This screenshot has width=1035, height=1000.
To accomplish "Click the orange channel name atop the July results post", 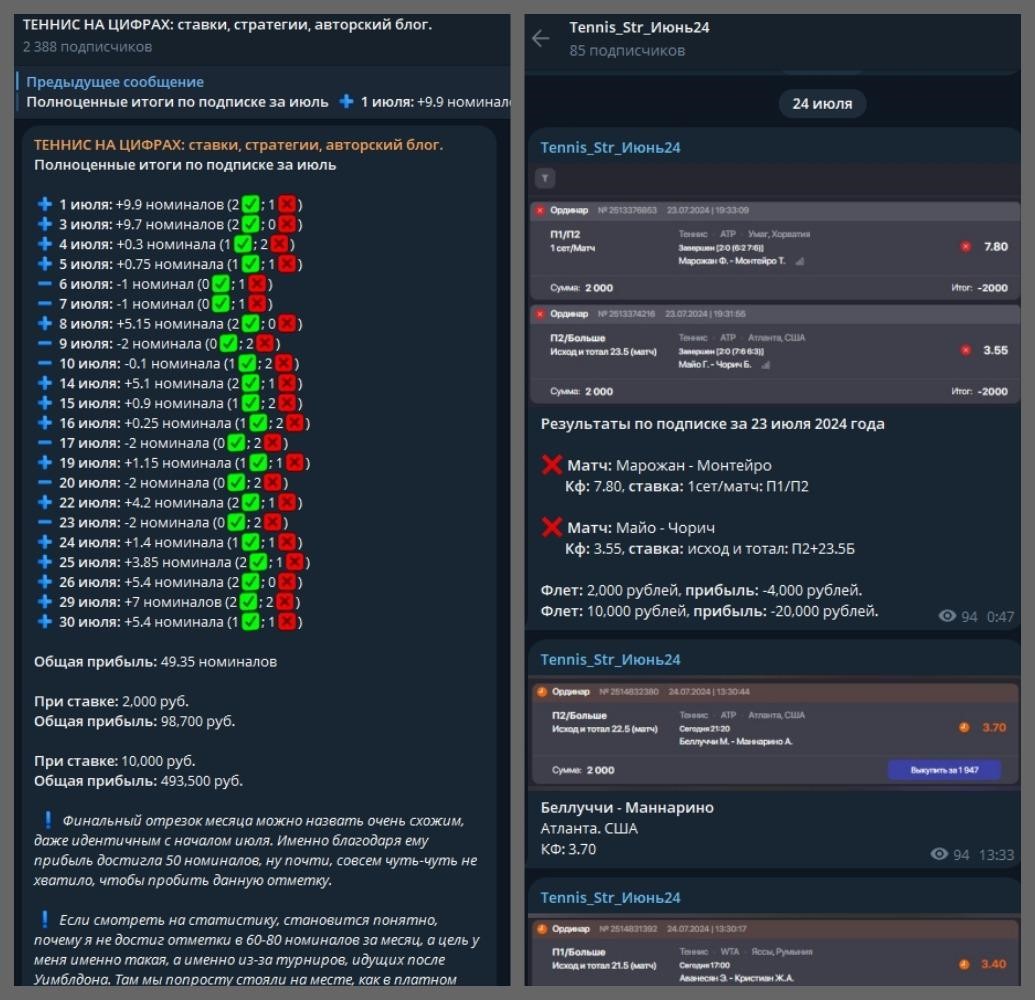I will point(238,145).
